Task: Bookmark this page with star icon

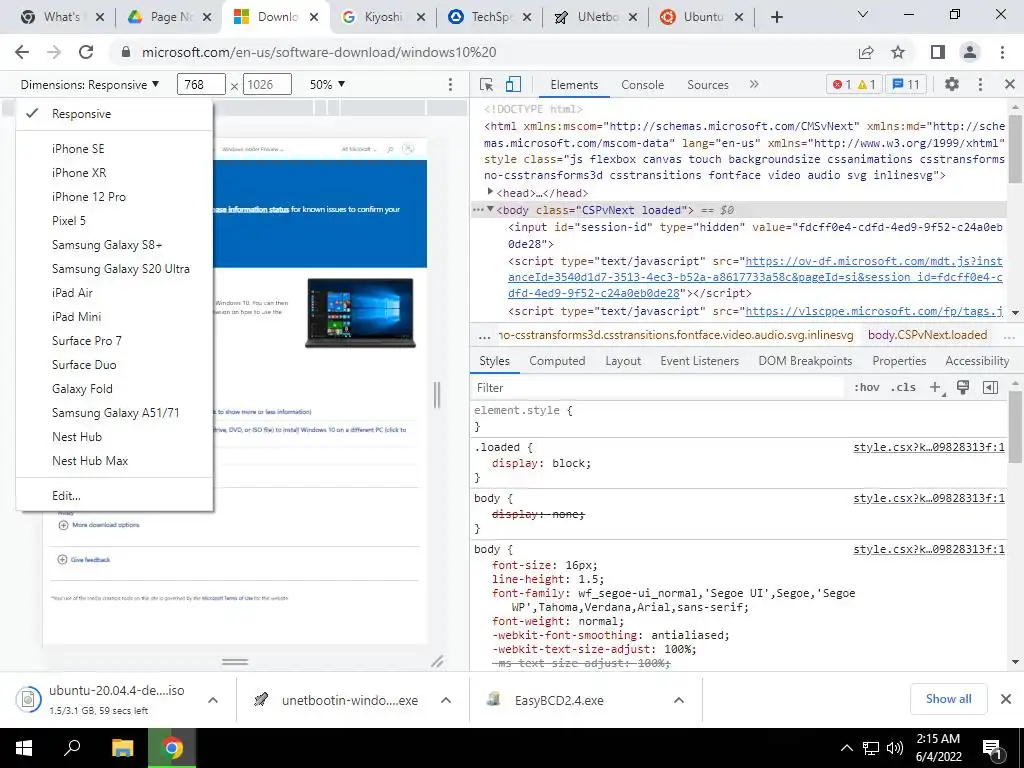Action: pos(898,52)
